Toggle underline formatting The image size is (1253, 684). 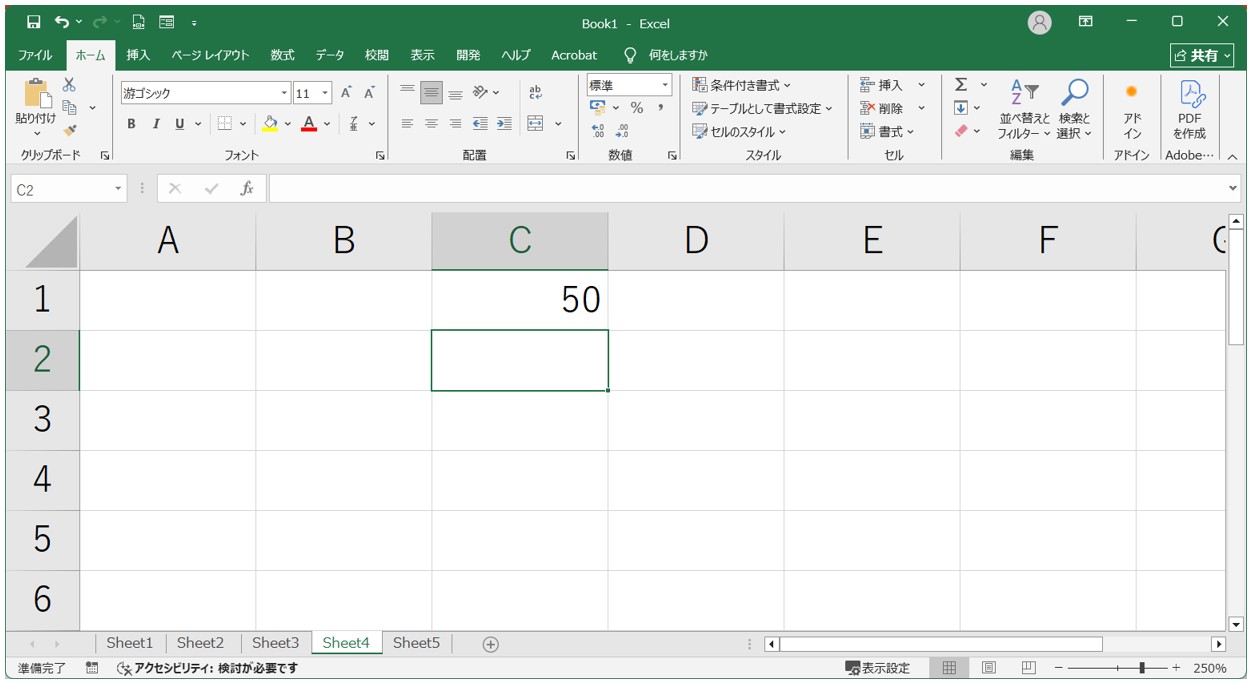coord(180,124)
